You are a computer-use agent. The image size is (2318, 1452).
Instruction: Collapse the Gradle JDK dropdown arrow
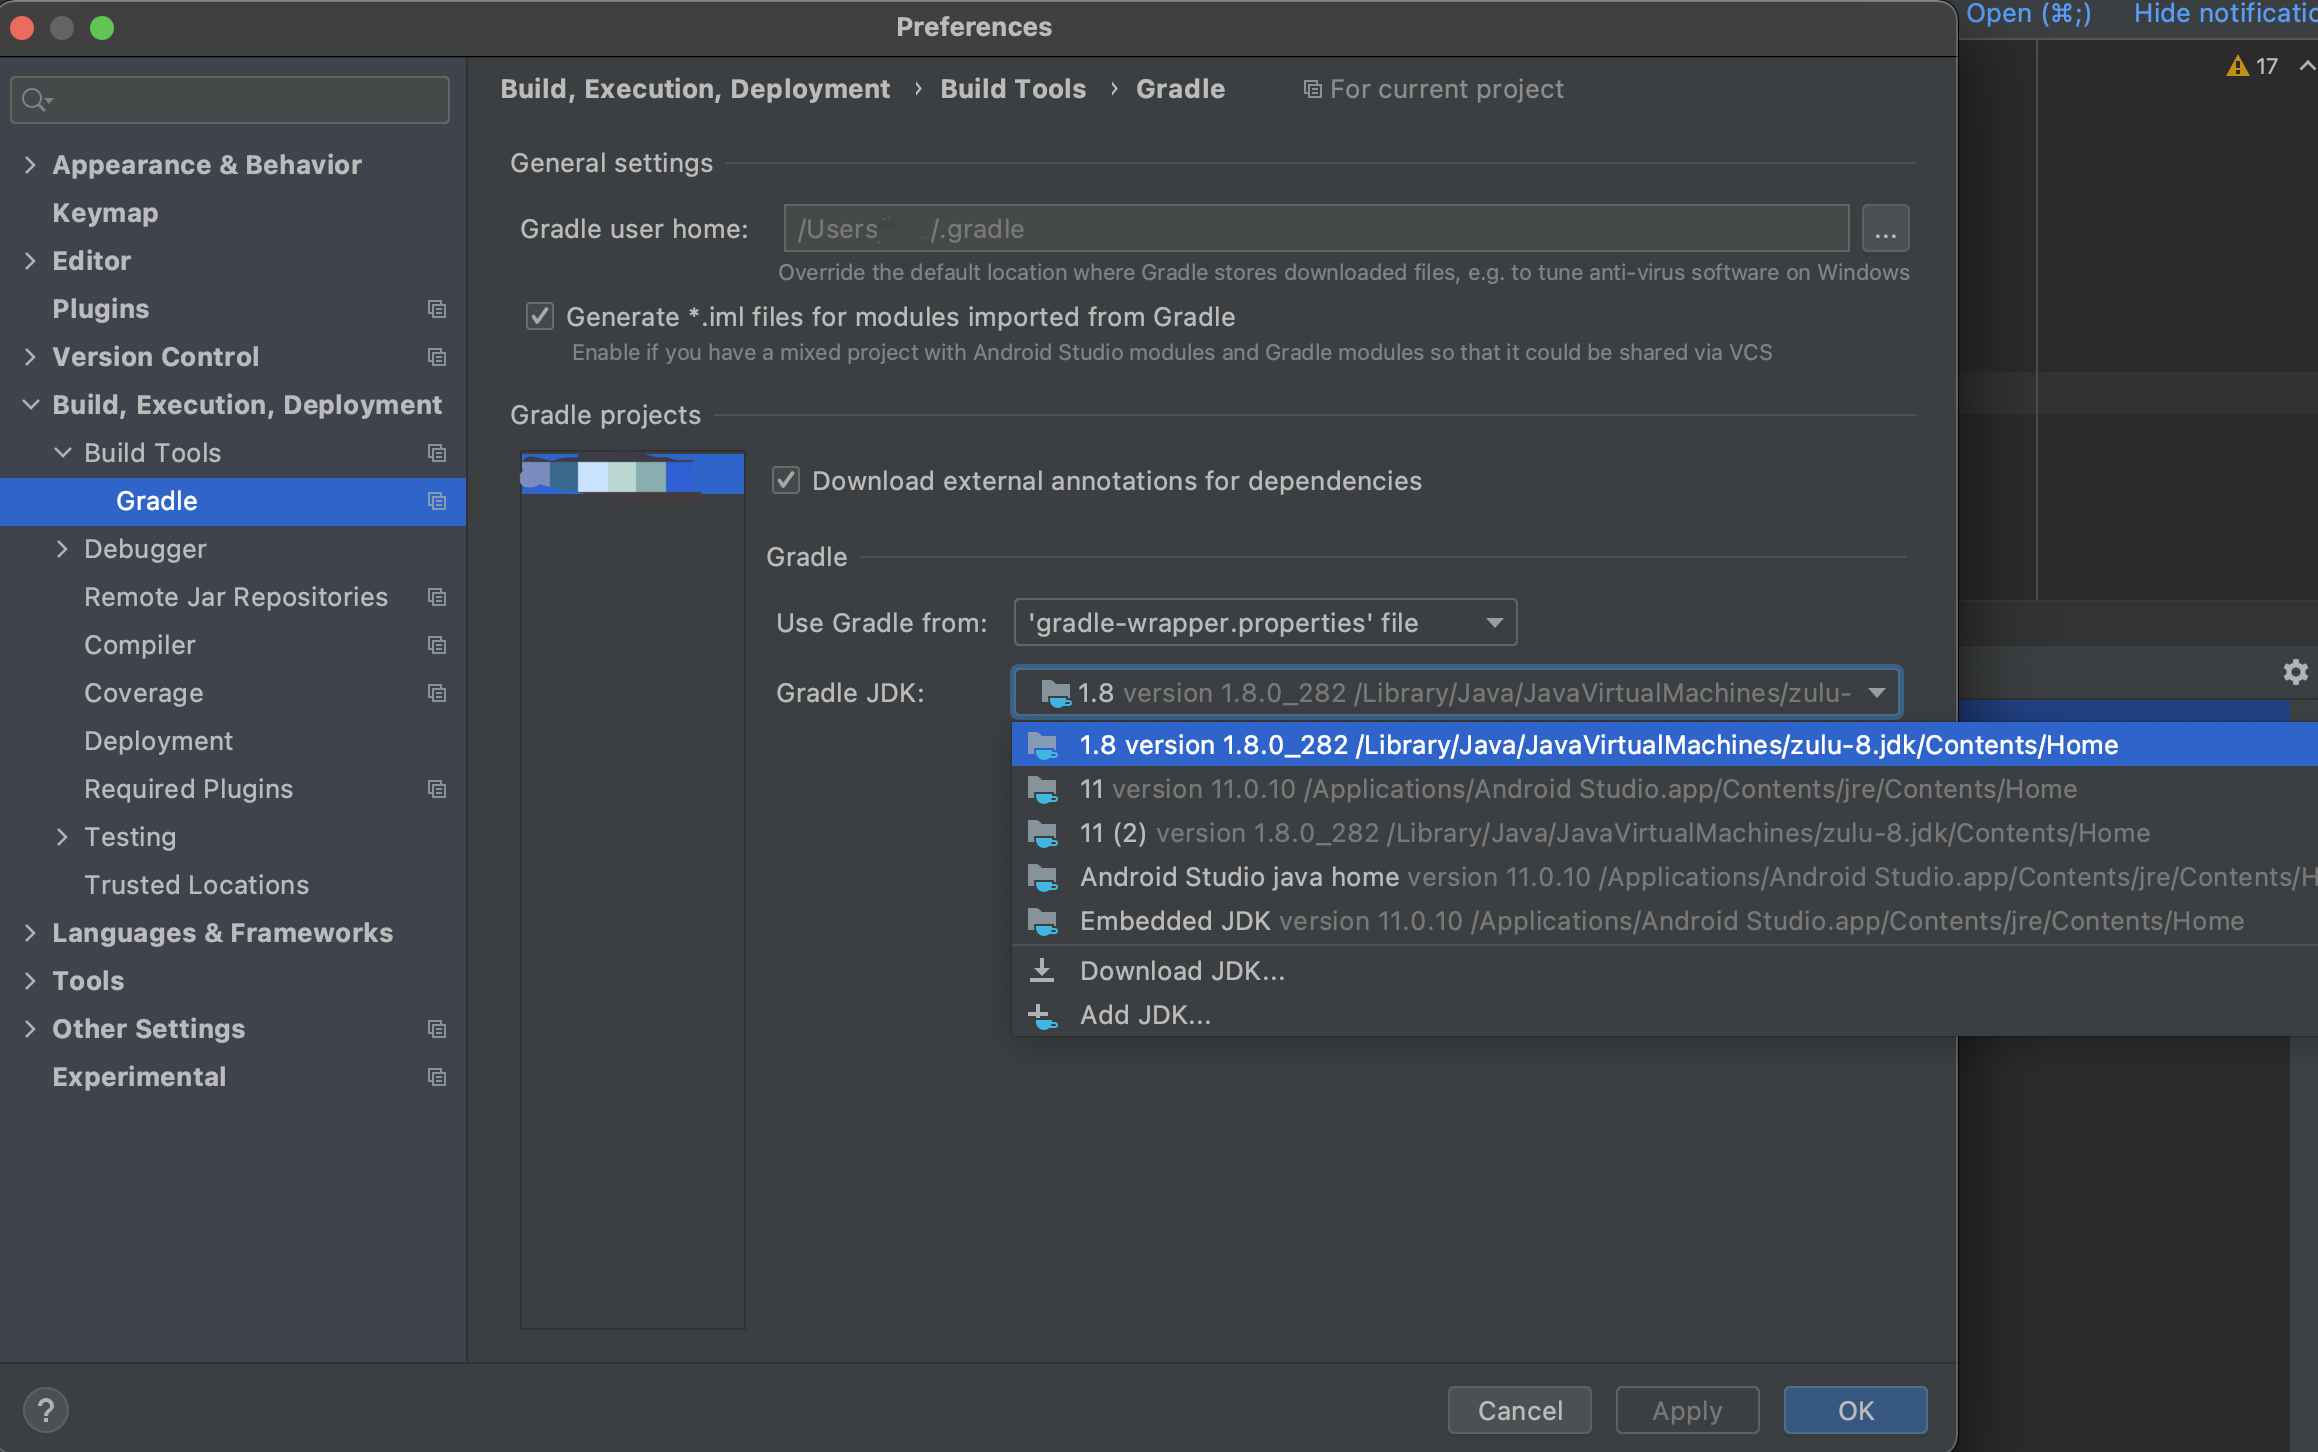(1876, 693)
